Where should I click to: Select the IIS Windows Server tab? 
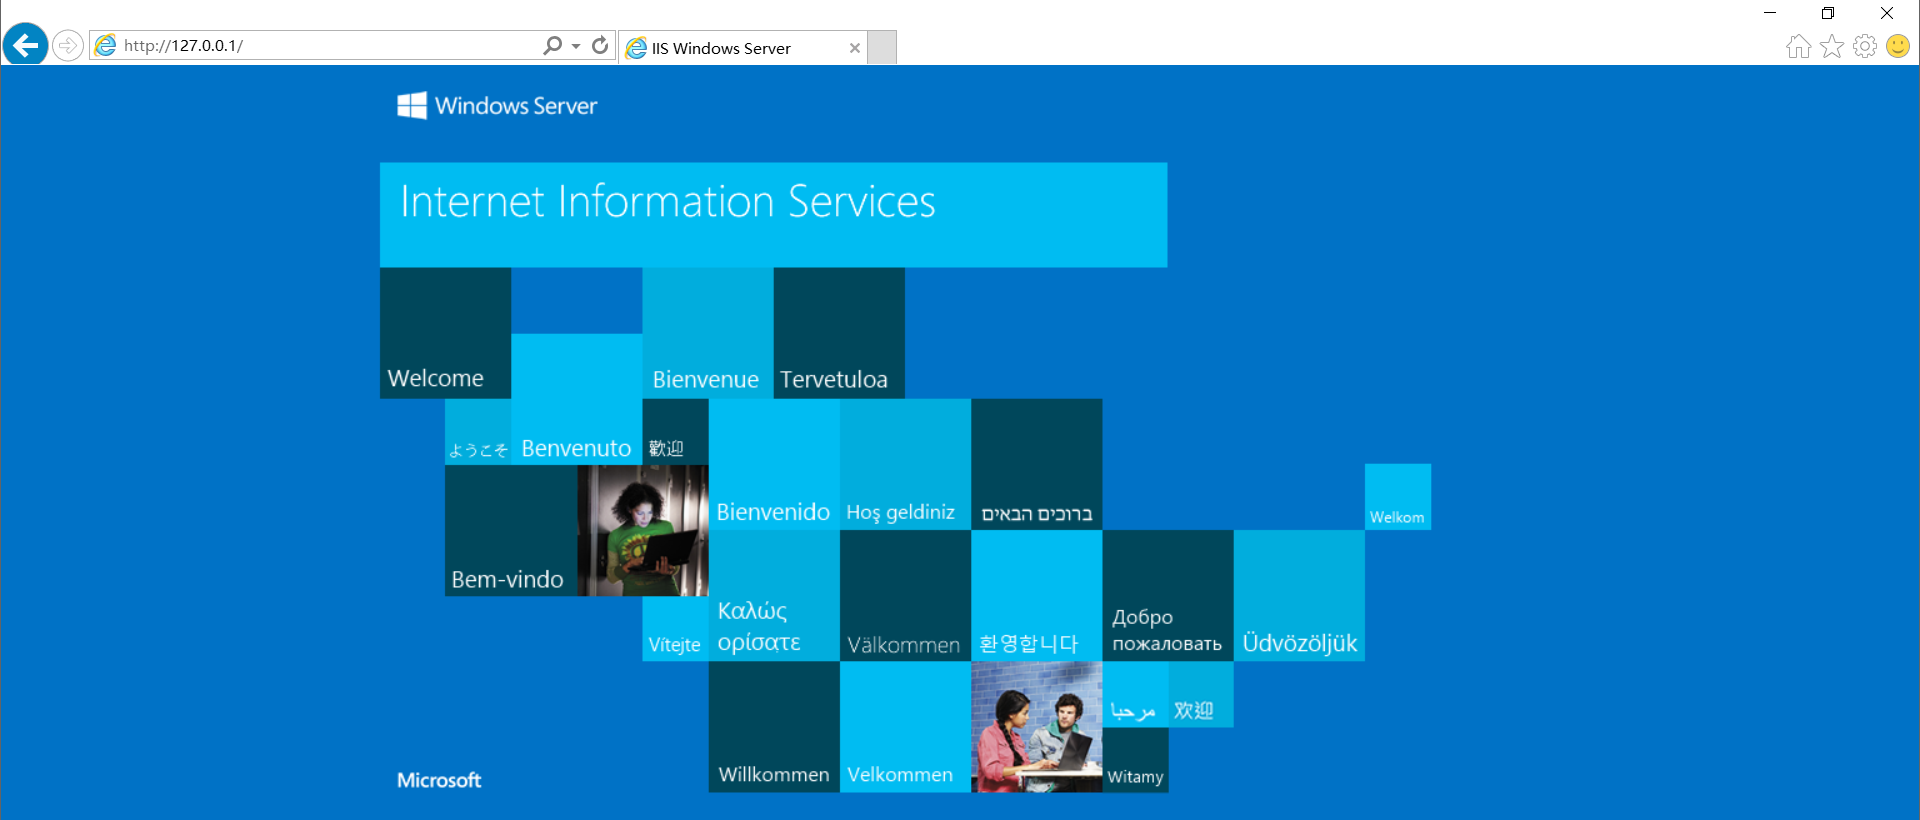[x=742, y=48]
